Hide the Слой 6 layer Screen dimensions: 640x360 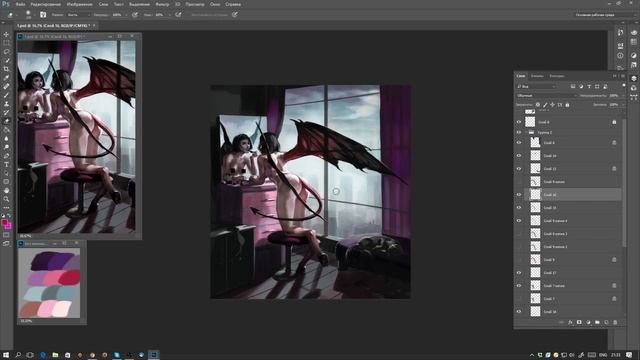click(x=519, y=143)
